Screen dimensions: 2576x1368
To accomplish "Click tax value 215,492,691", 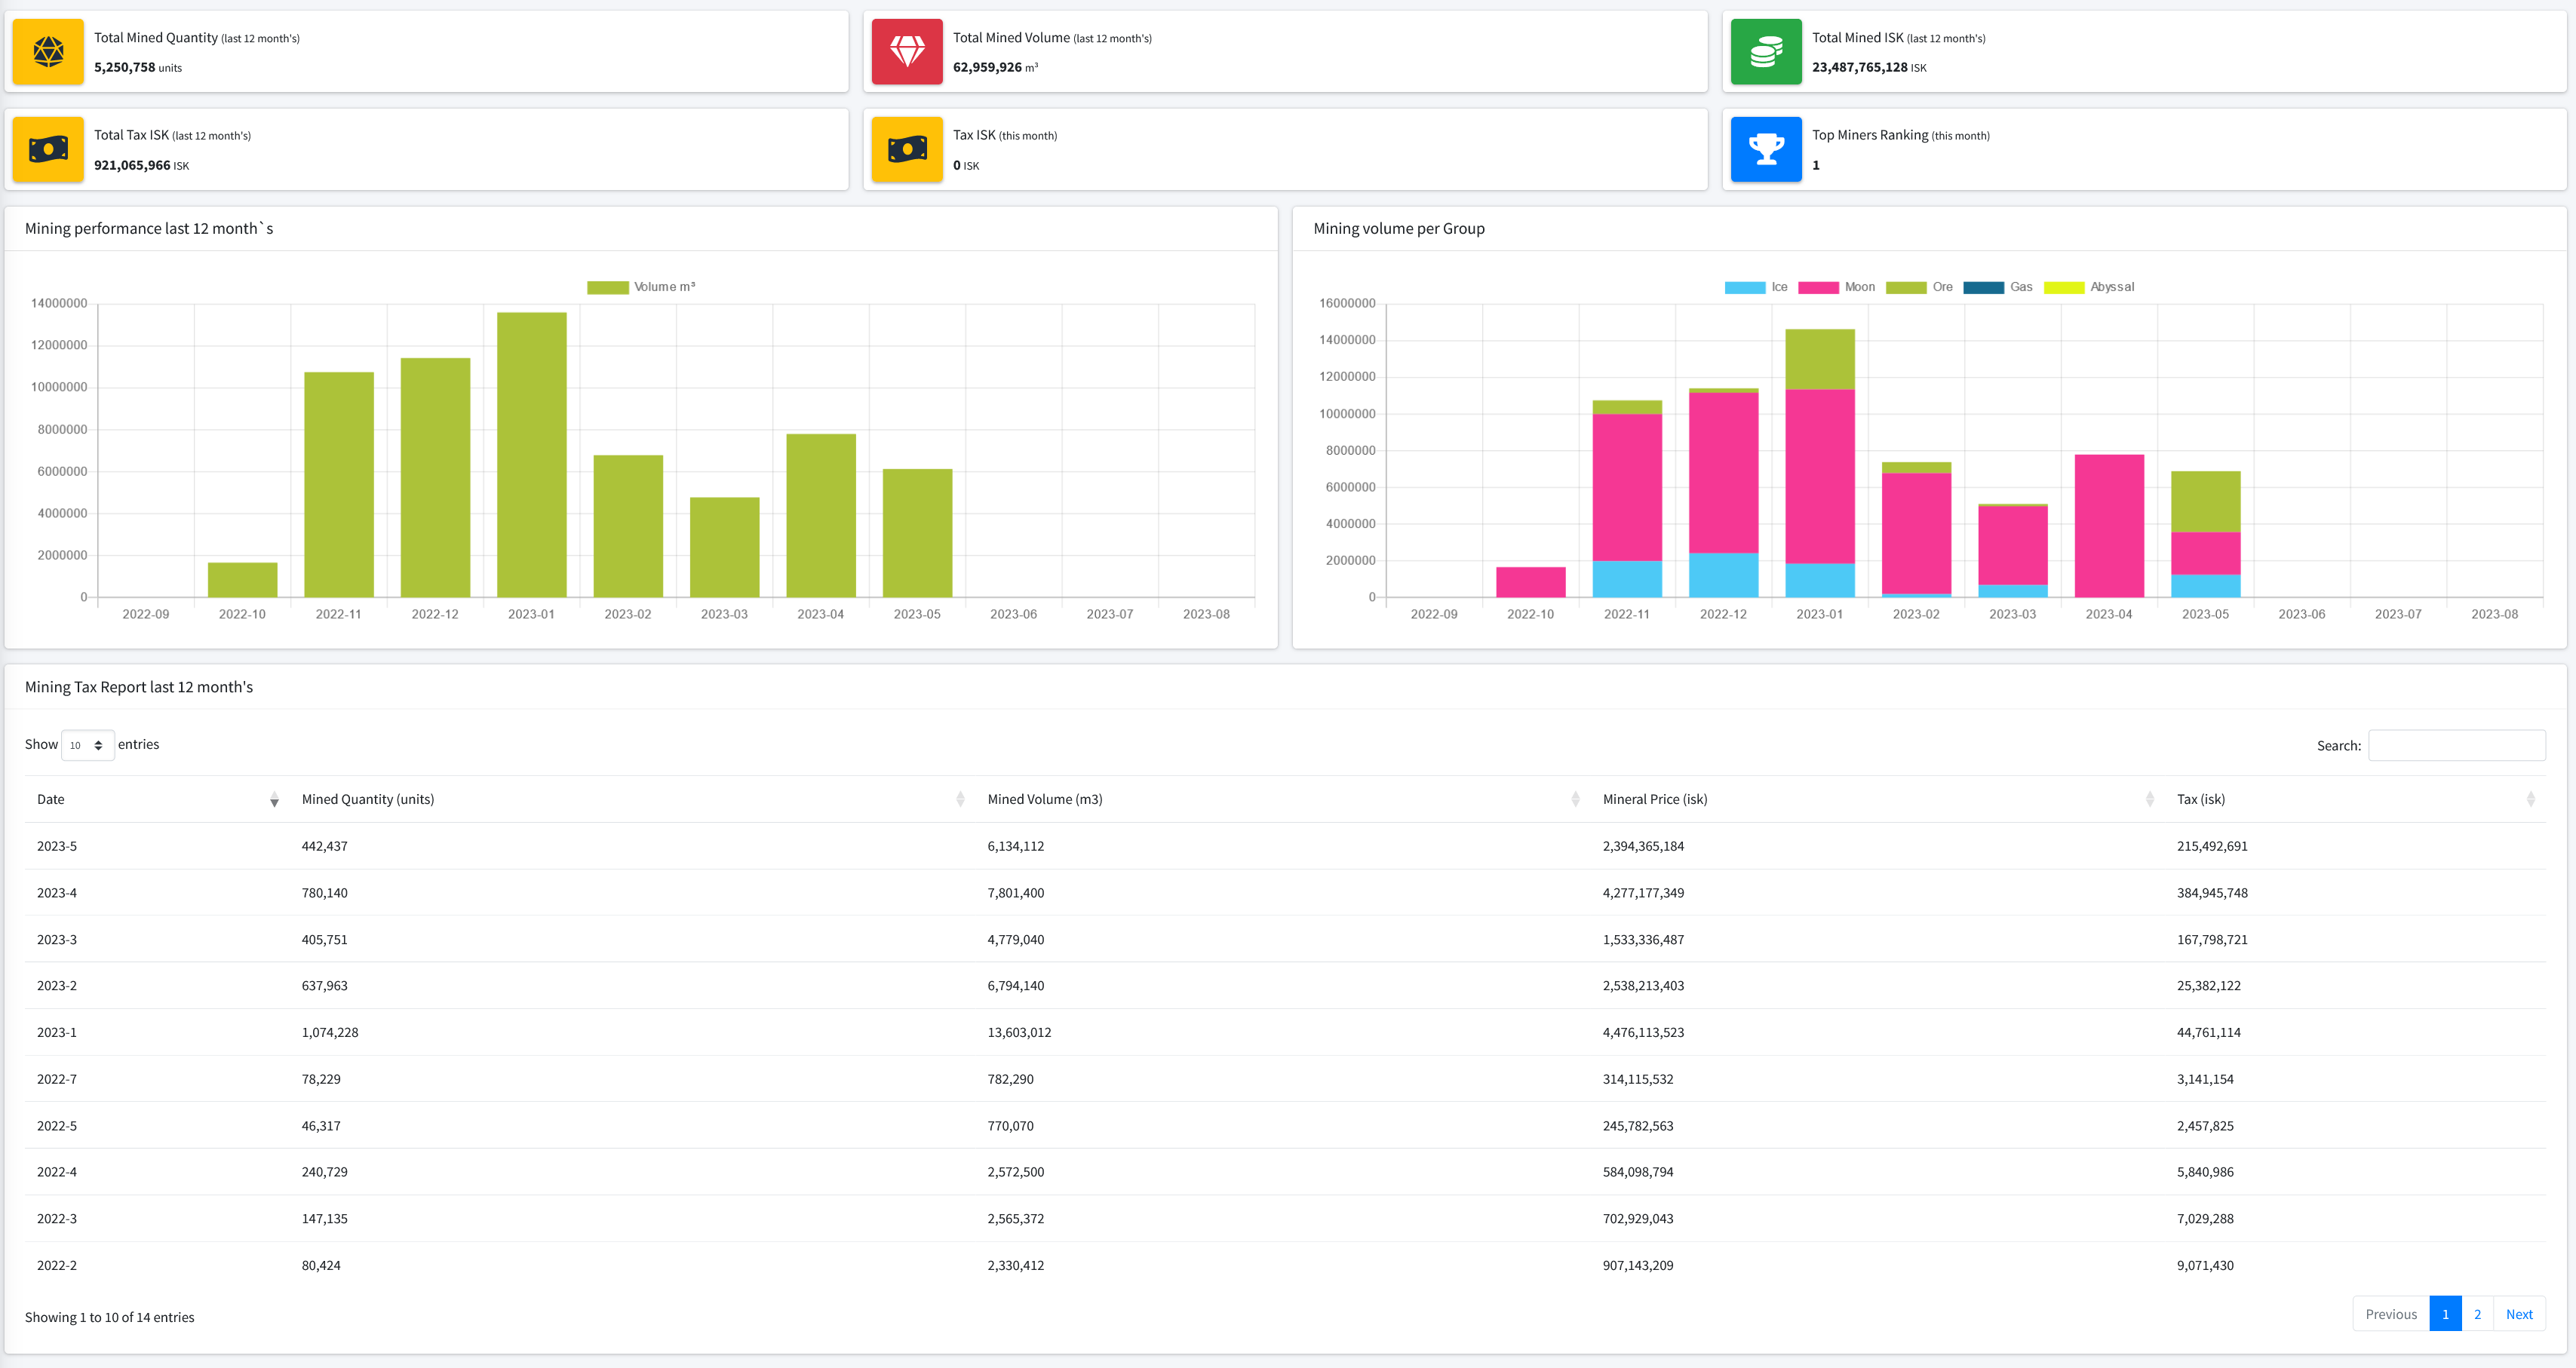I will (x=2212, y=846).
